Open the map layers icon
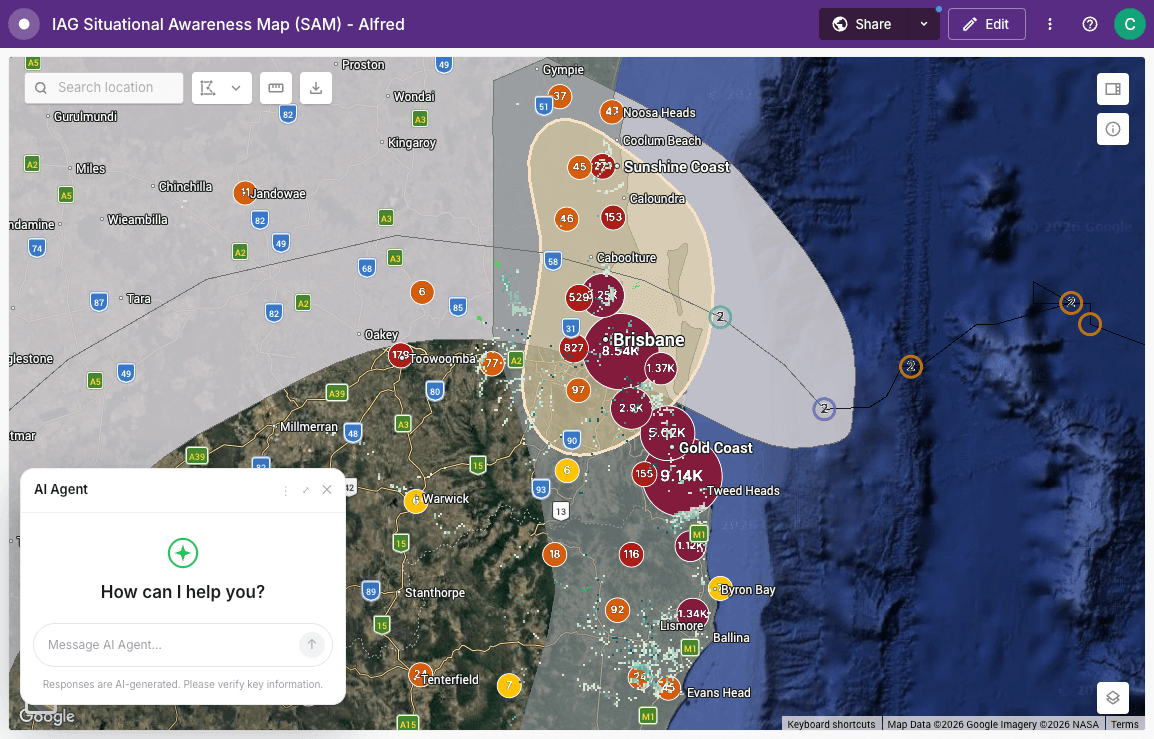This screenshot has height=739, width=1154. coord(1113,697)
